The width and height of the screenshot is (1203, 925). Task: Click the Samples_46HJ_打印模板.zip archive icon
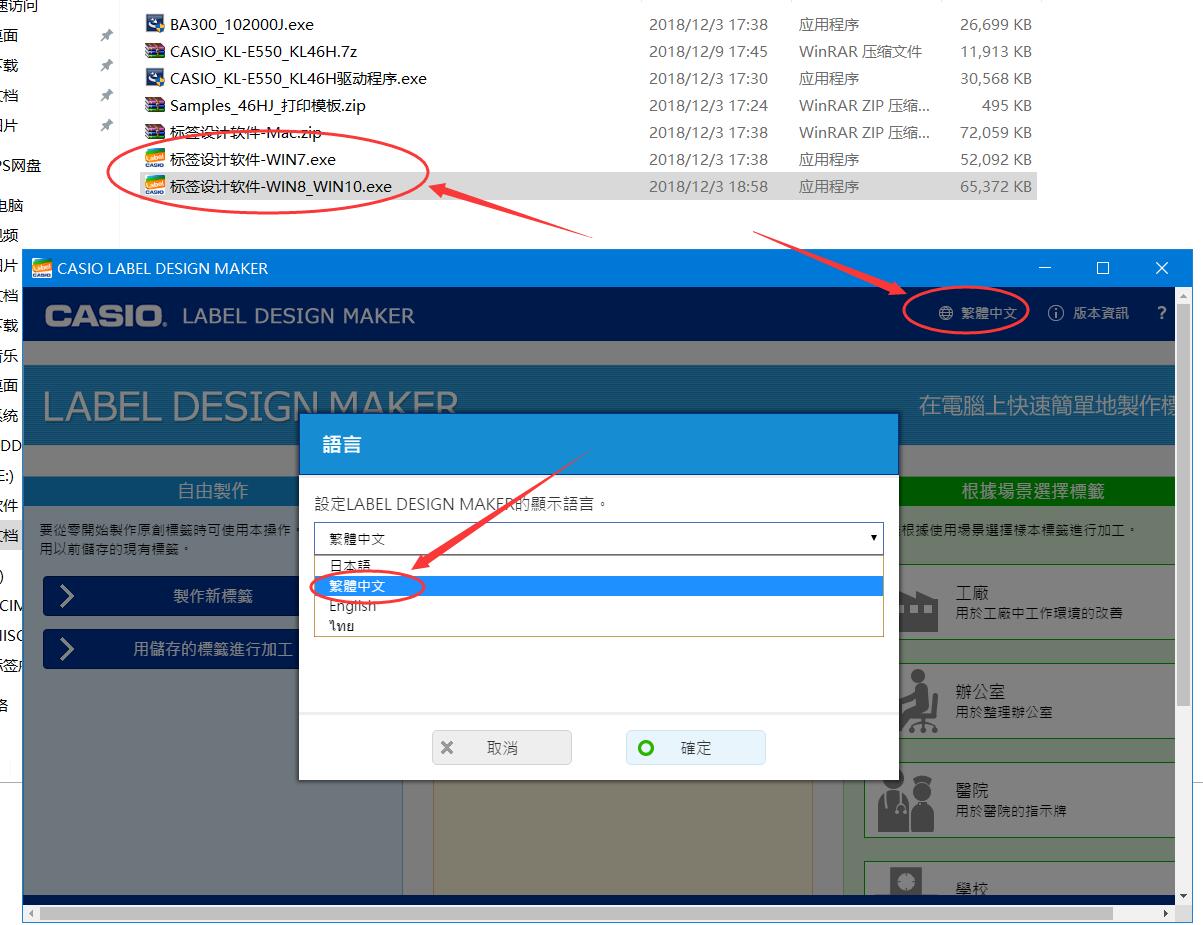point(155,105)
